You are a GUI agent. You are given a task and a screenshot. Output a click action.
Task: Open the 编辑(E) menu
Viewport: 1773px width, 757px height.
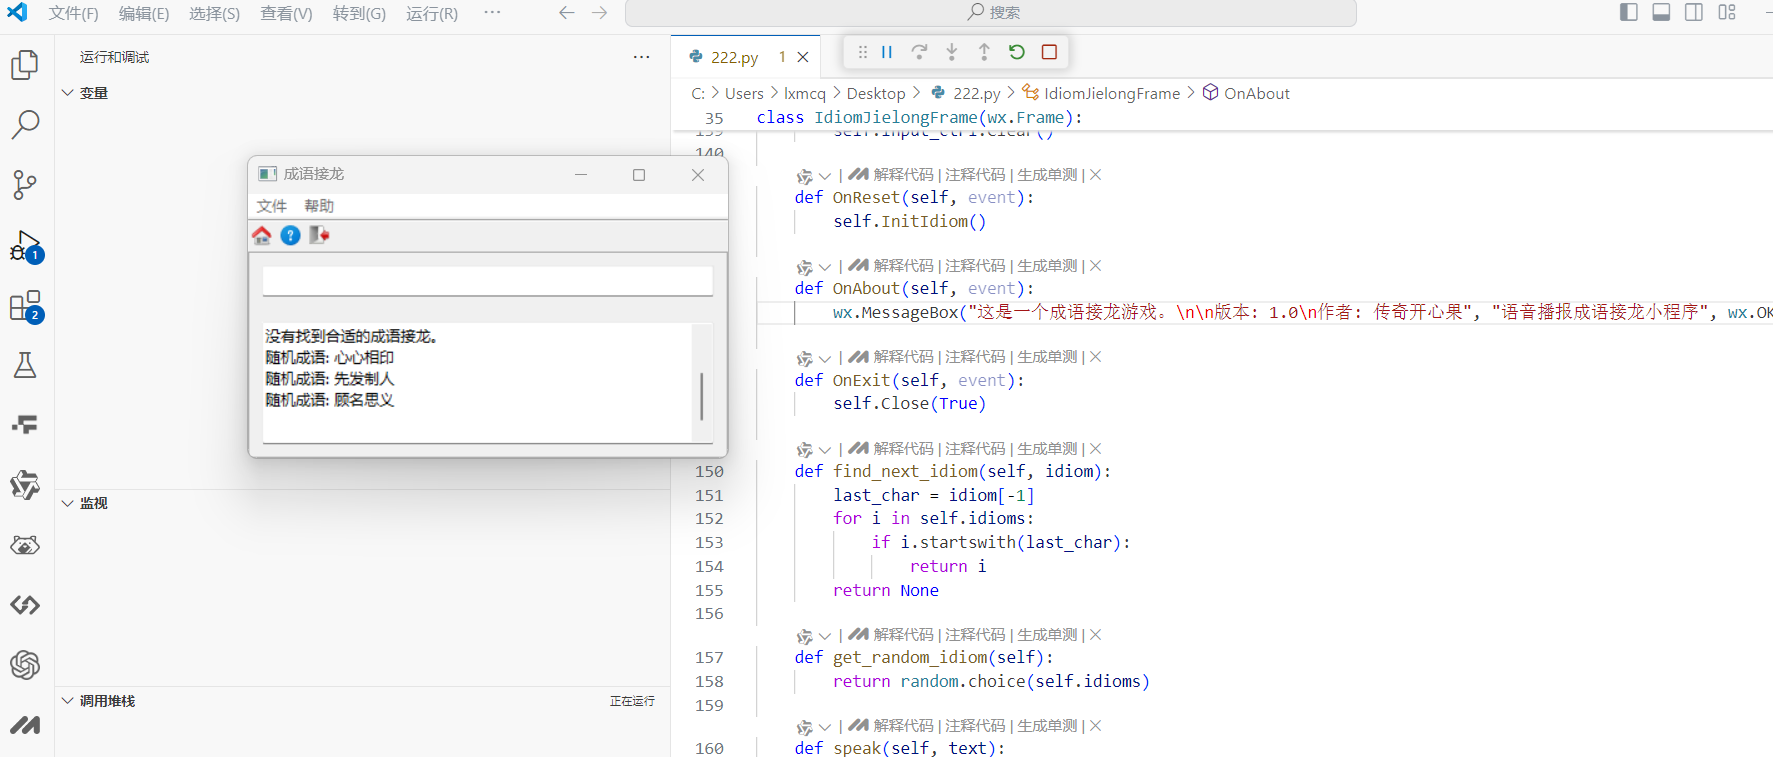tap(143, 13)
